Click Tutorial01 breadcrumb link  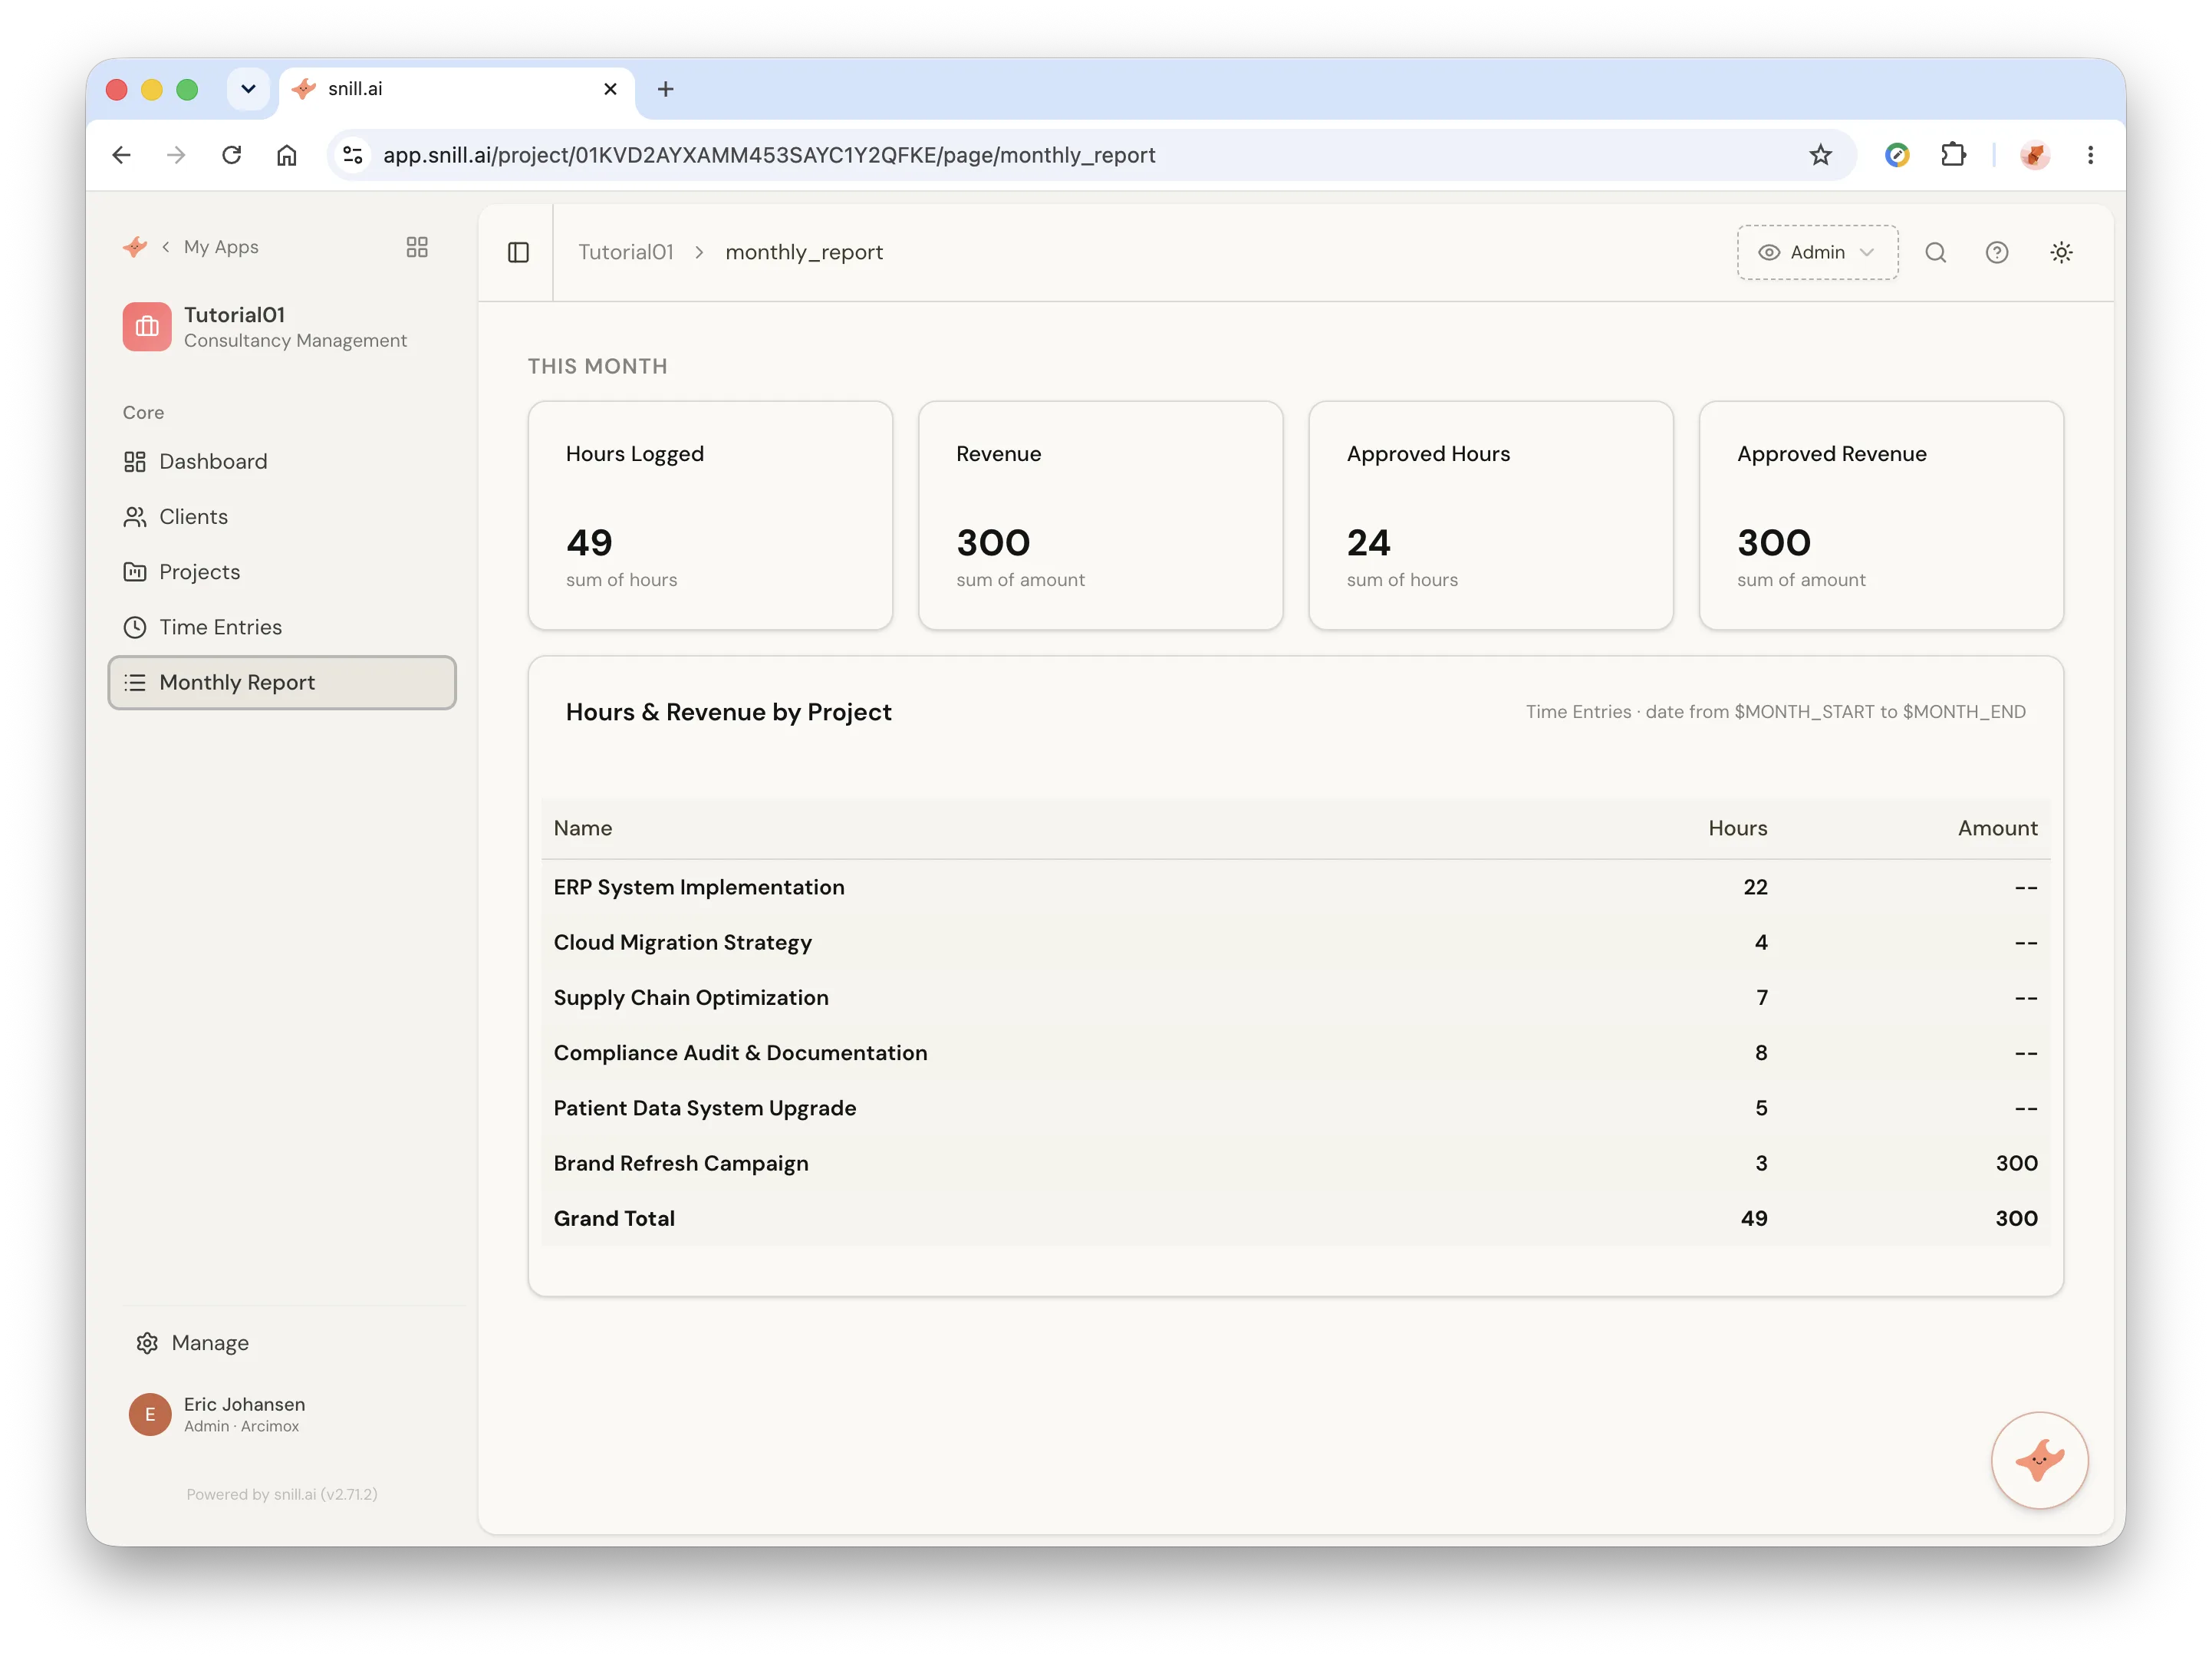tap(626, 252)
